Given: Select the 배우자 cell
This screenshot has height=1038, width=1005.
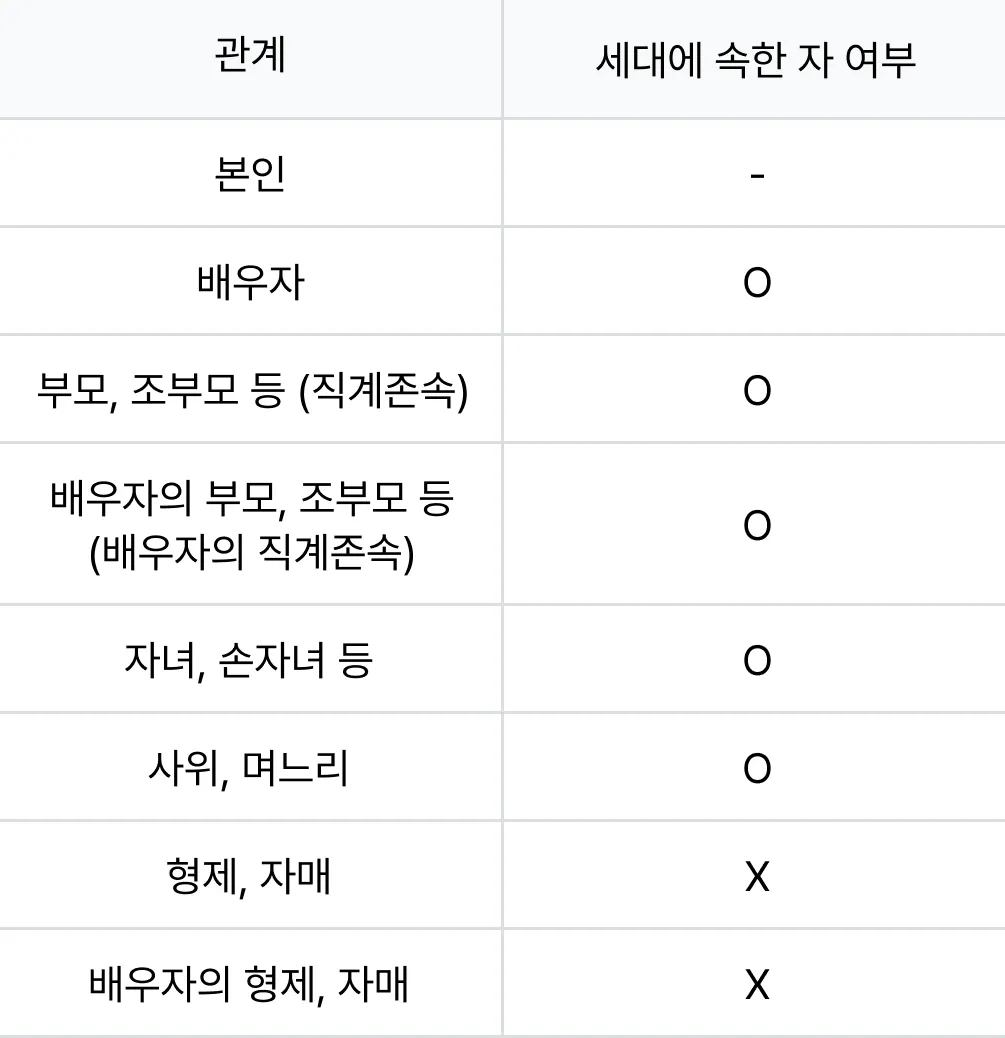Looking at the screenshot, I should coord(250,282).
